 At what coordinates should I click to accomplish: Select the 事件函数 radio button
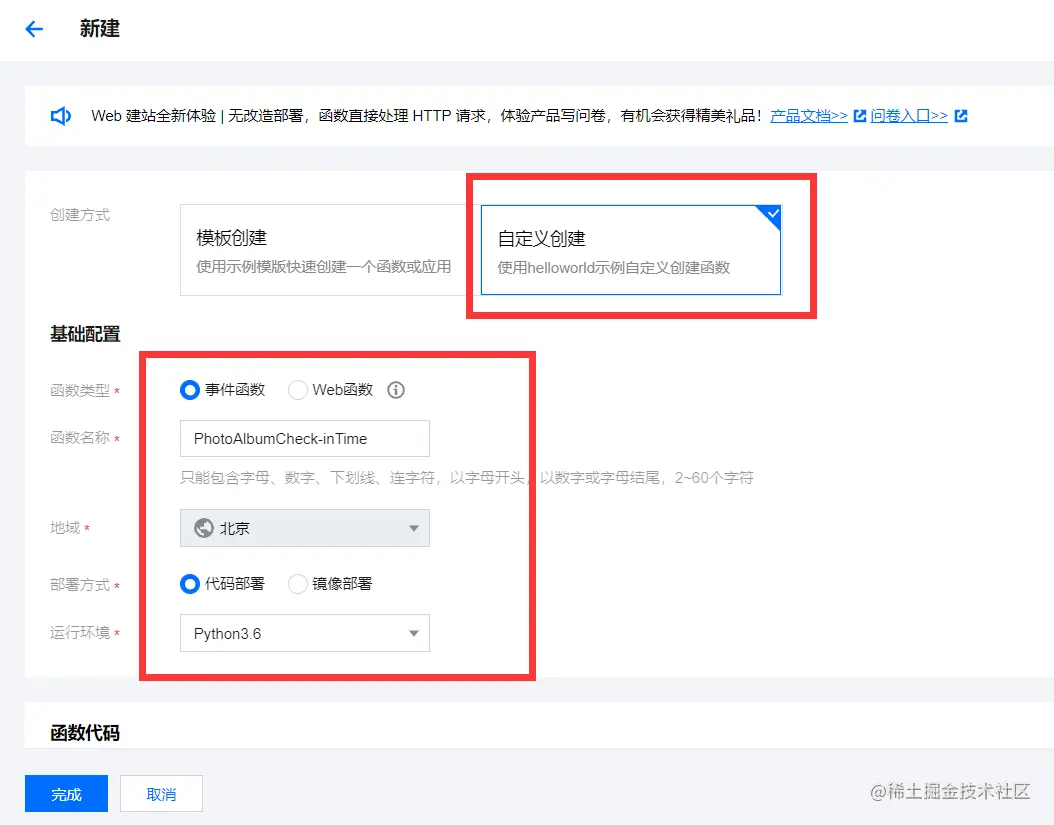pos(189,390)
